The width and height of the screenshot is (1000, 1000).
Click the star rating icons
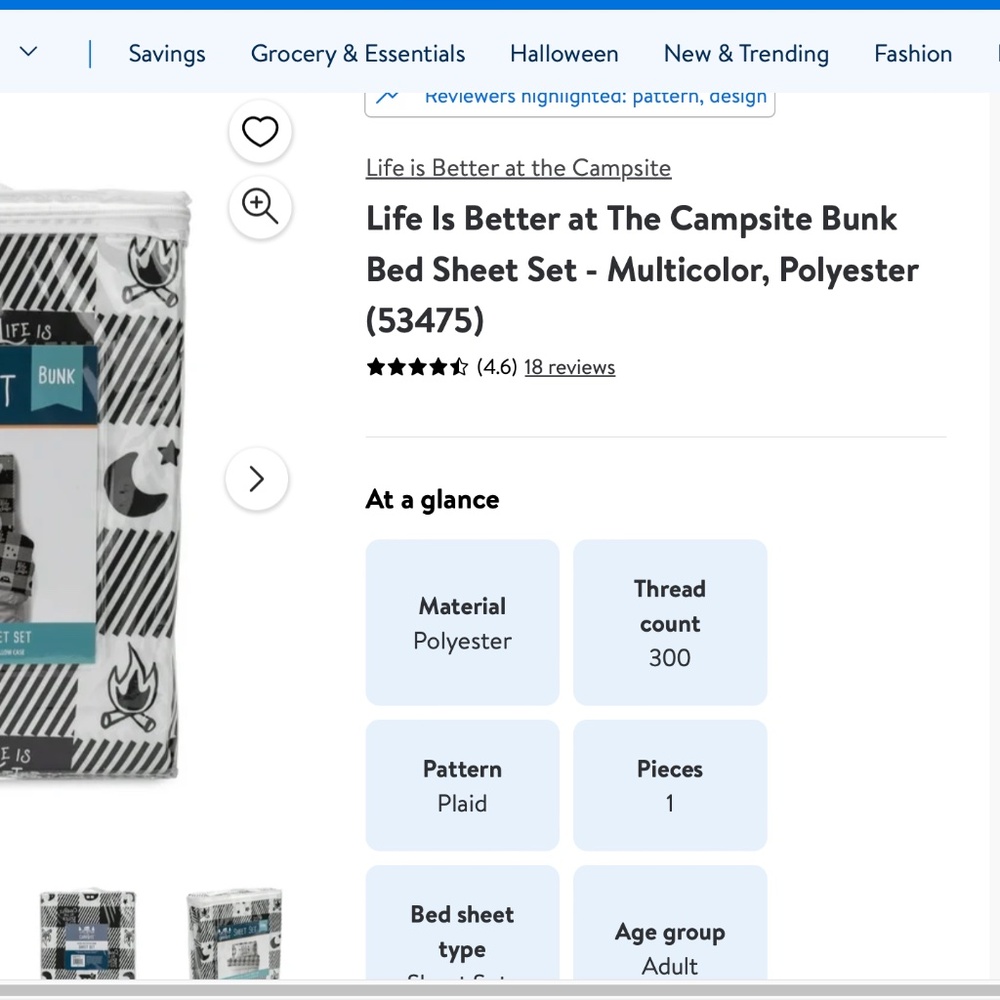418,367
